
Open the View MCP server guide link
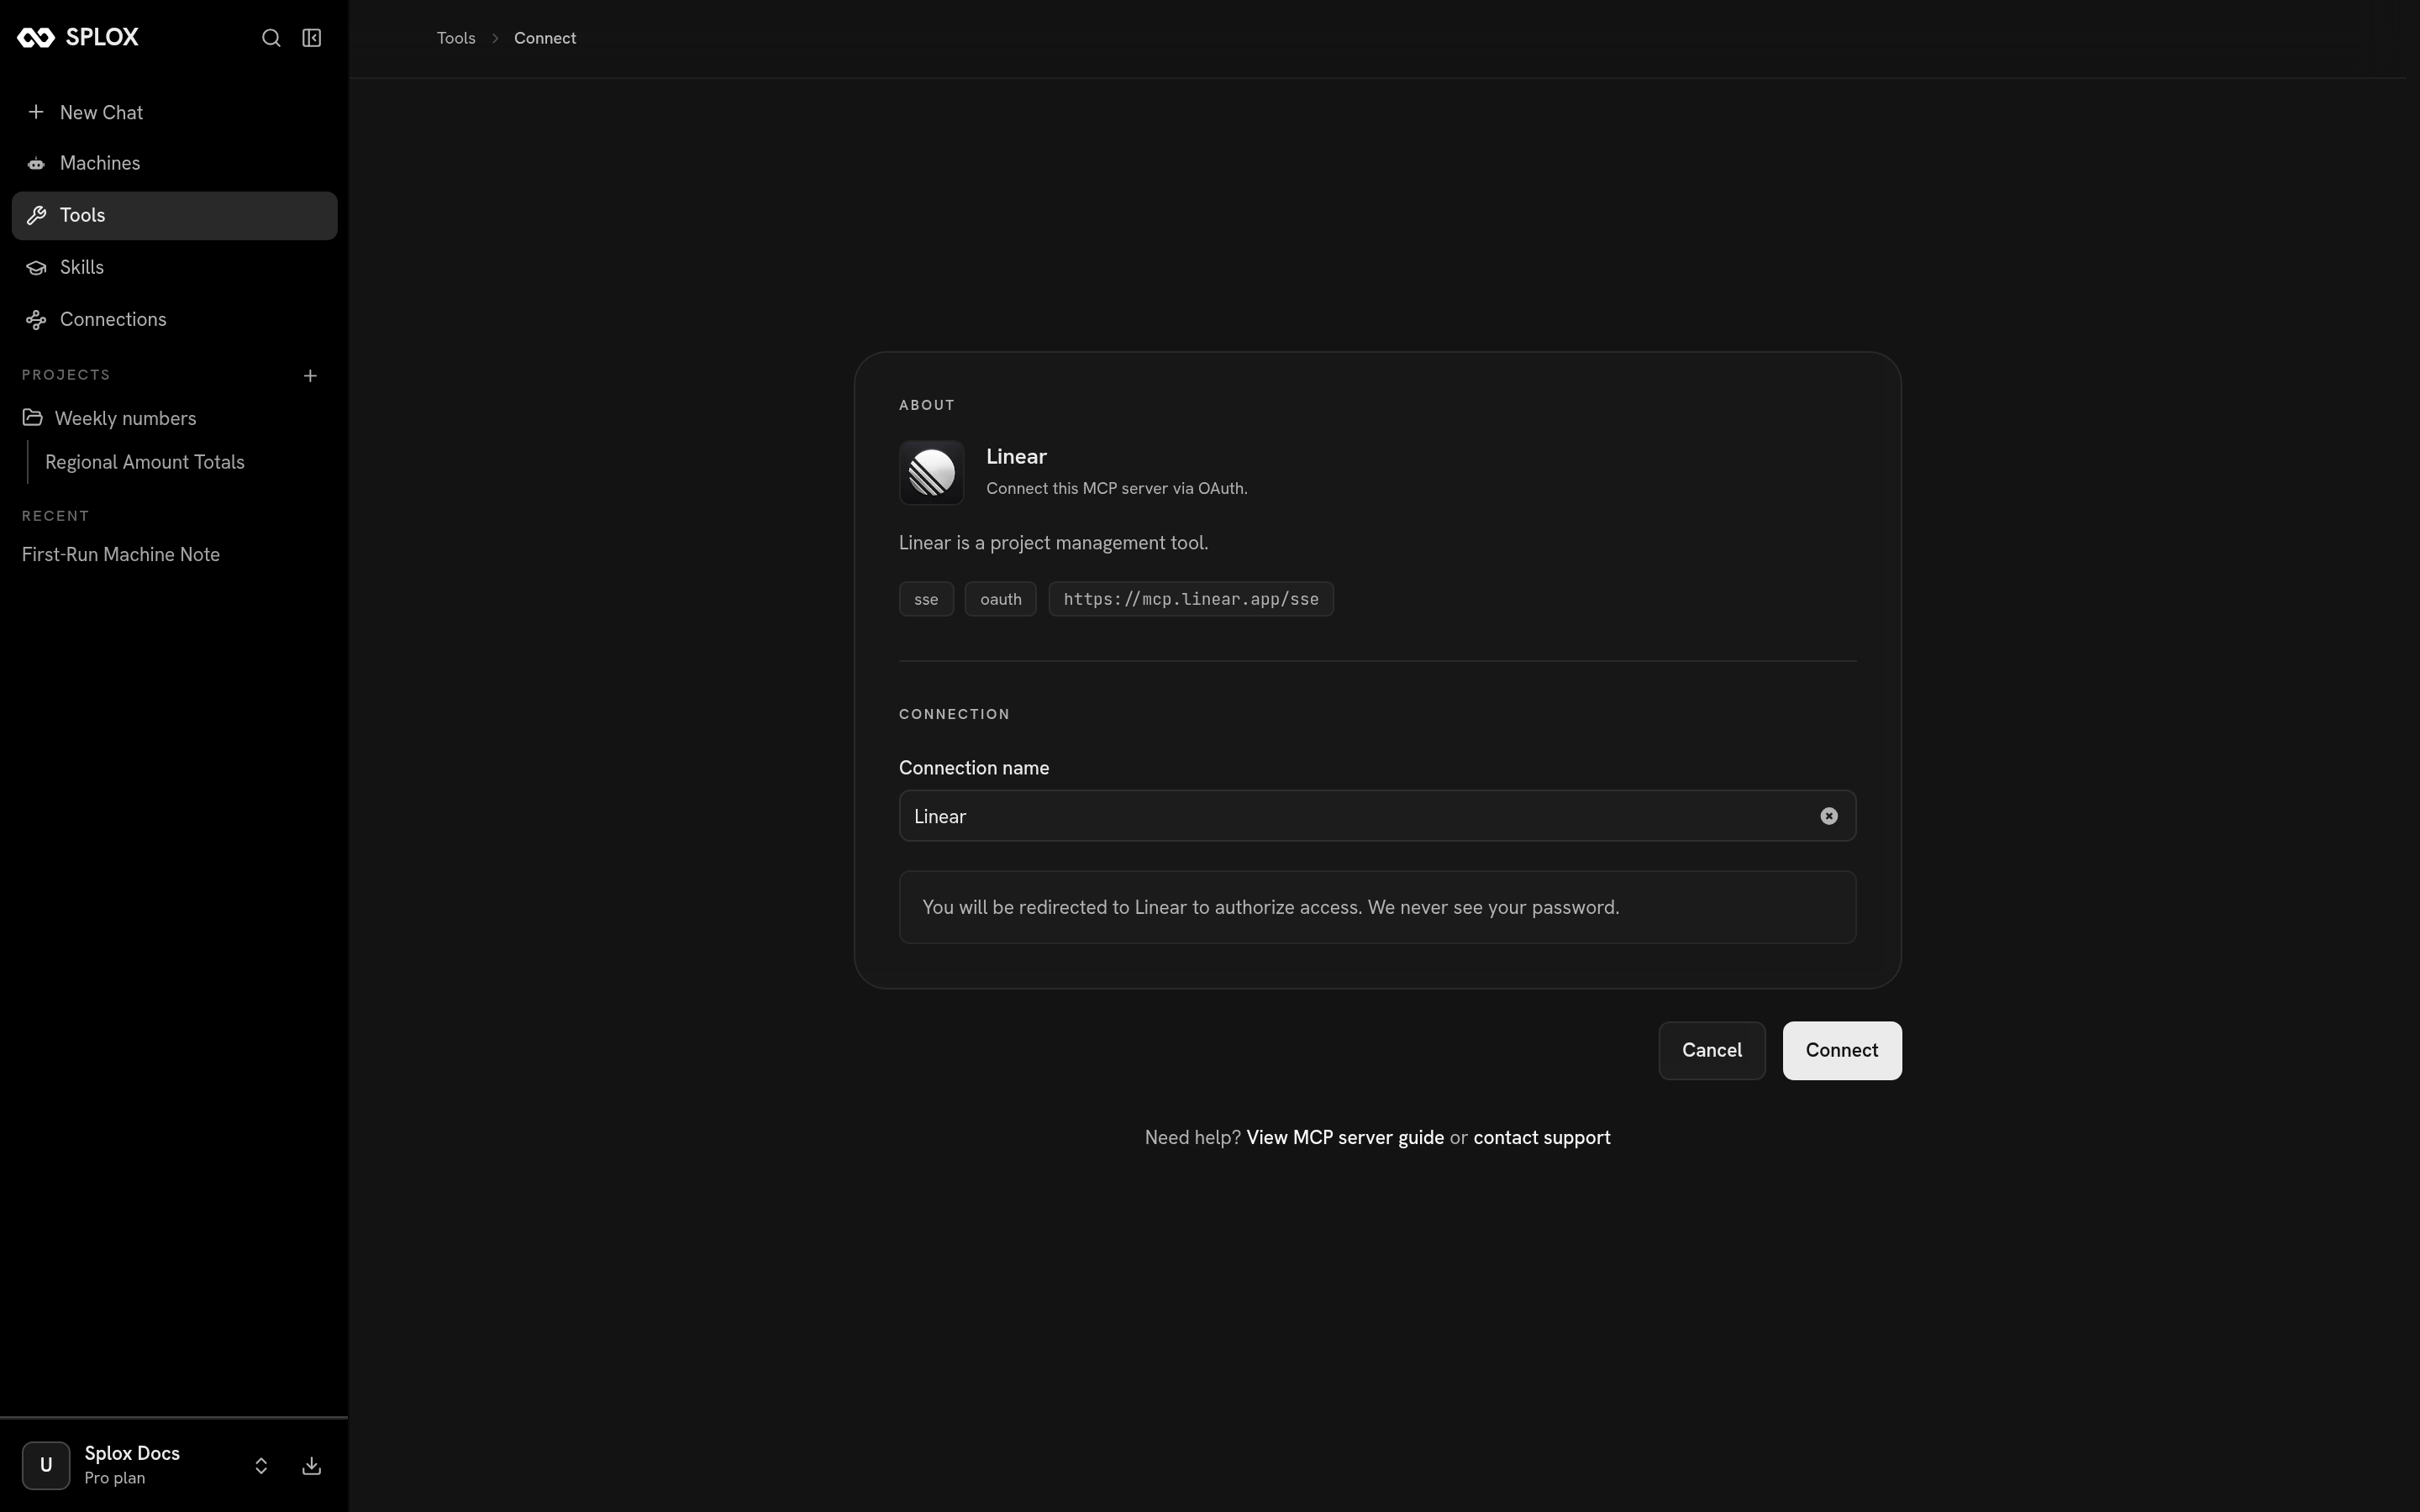click(x=1345, y=1138)
